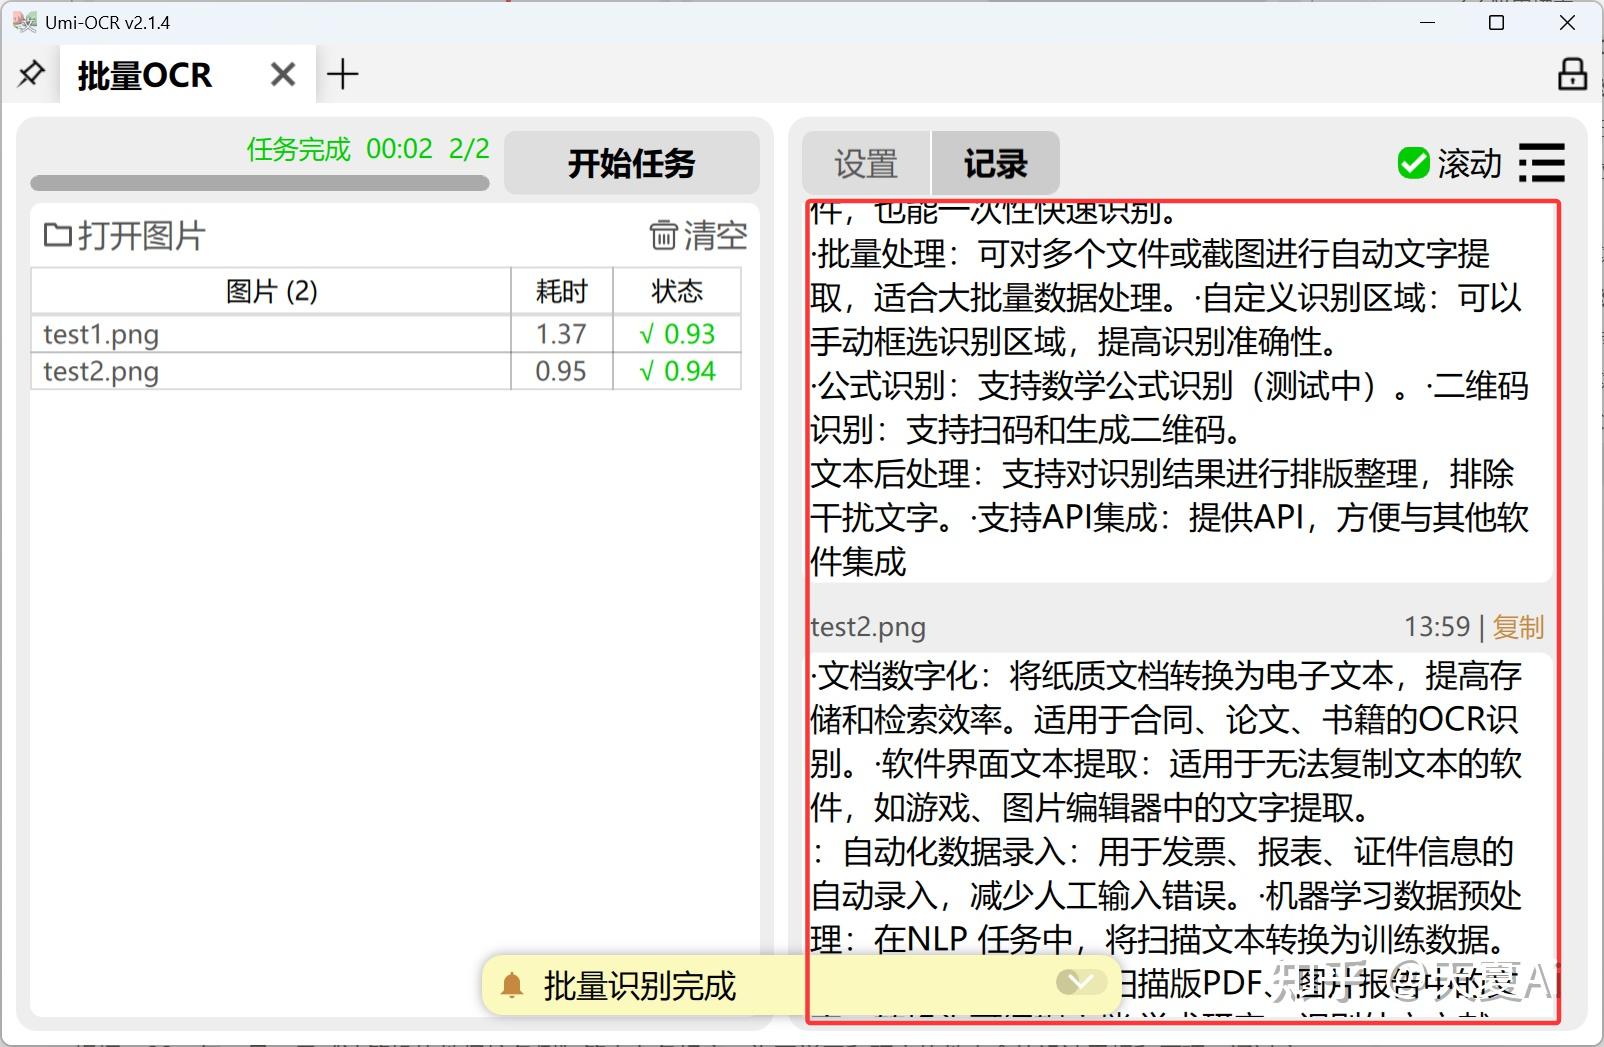Open record view options via the list icon
This screenshot has height=1047, width=1604.
[x=1541, y=163]
